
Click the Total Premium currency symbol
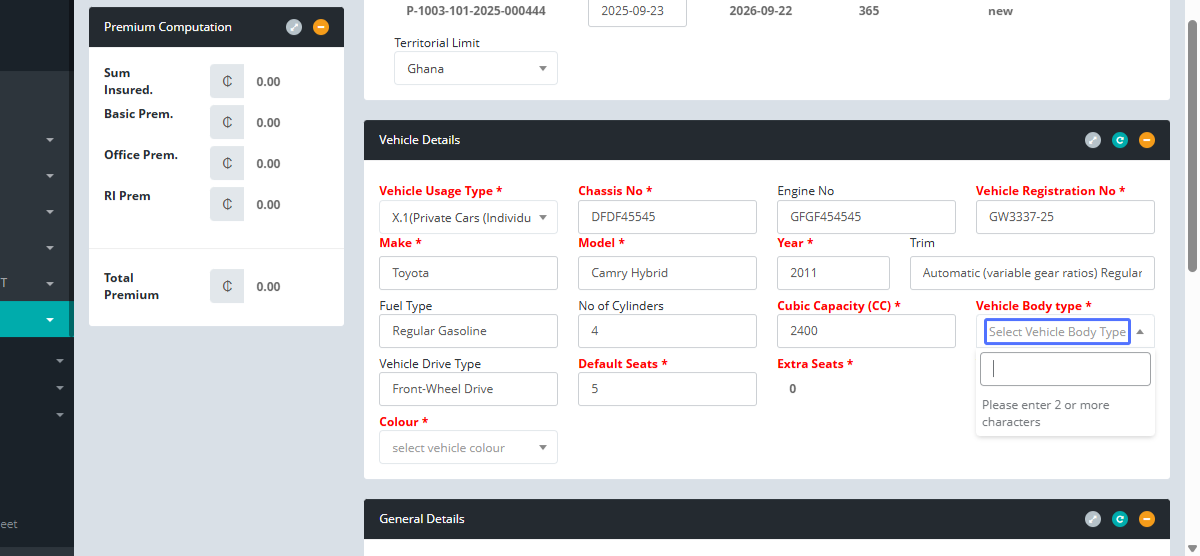click(x=227, y=286)
